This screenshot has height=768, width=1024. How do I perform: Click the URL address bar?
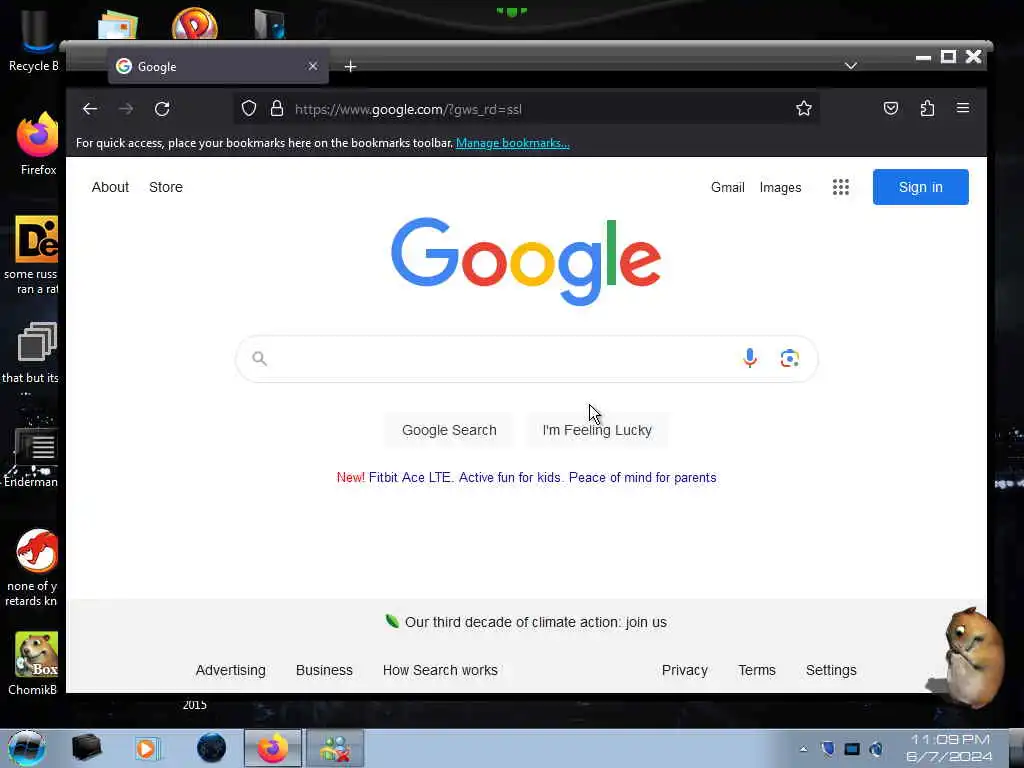(526, 109)
